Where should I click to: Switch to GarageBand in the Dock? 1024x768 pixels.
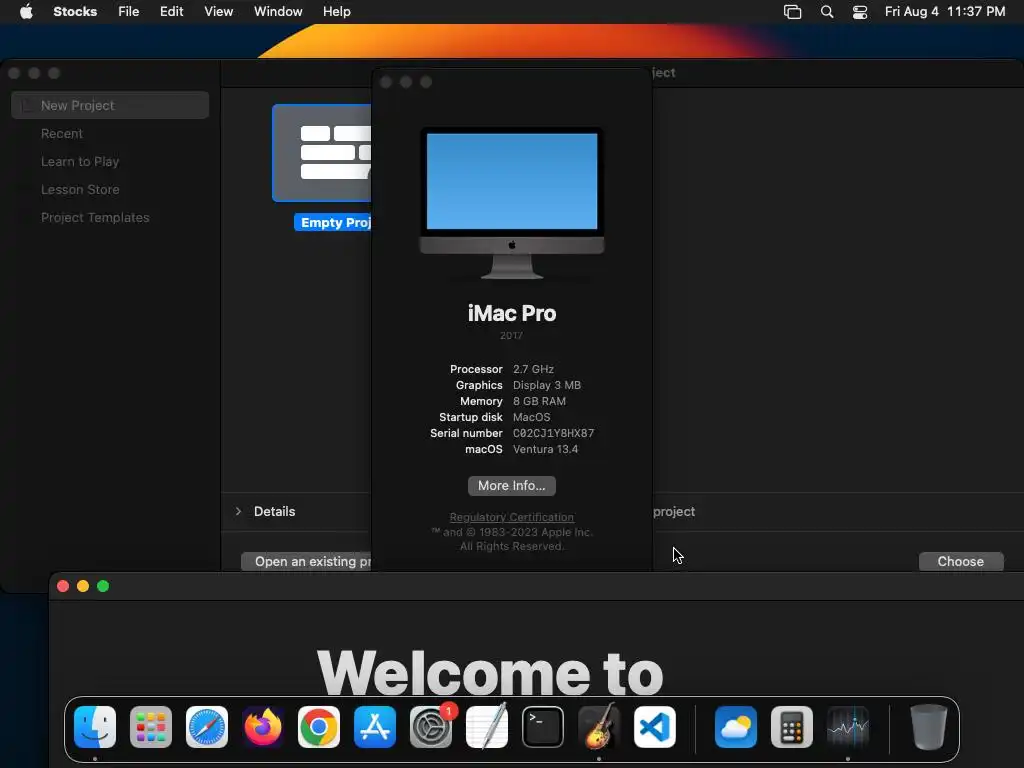point(599,727)
